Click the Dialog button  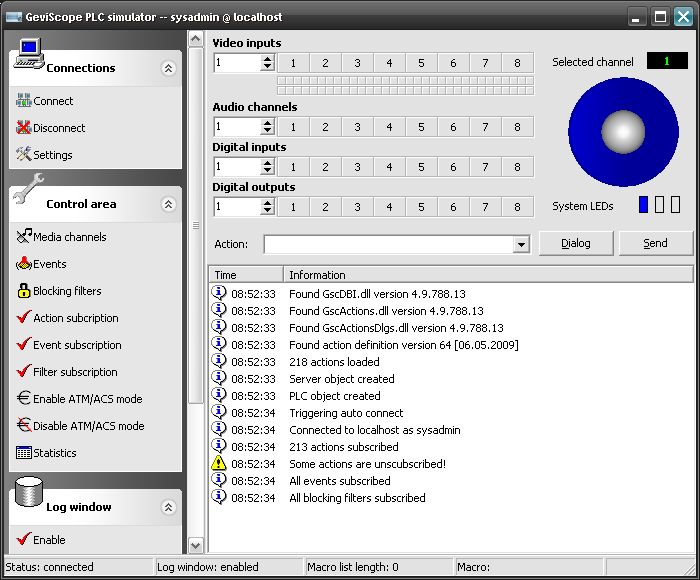tap(575, 243)
